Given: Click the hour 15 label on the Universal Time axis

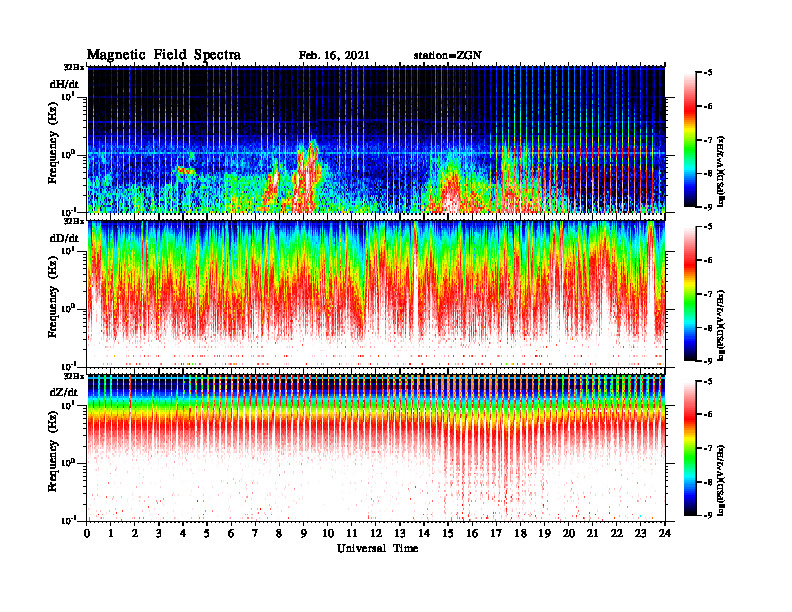Looking at the screenshot, I should [x=448, y=534].
